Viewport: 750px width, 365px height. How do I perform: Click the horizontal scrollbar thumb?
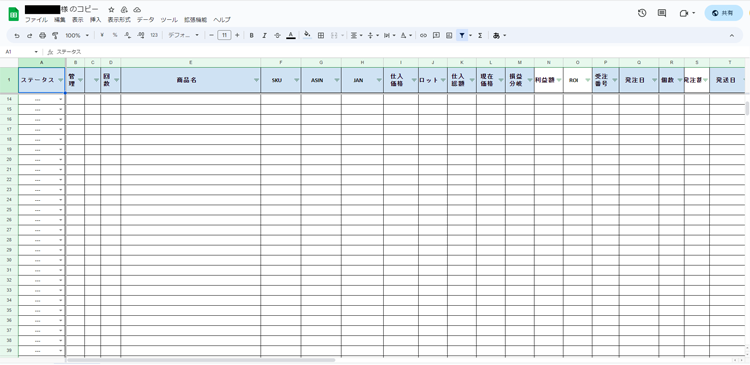point(201,360)
